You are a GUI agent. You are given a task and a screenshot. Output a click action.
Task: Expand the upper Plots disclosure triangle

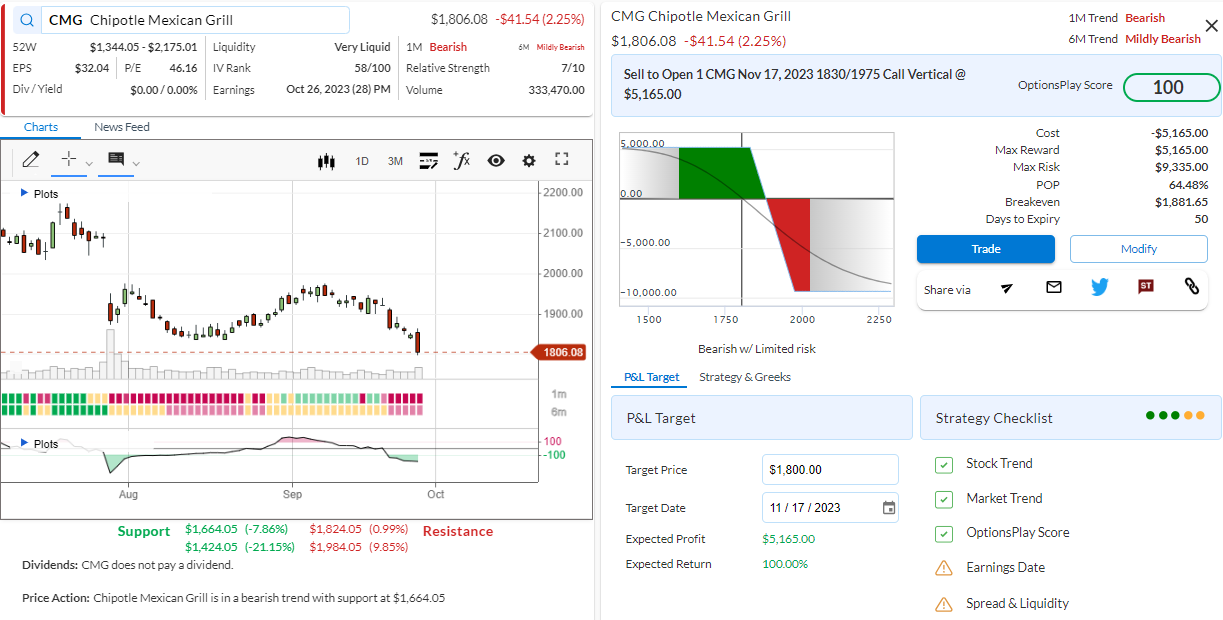point(25,192)
